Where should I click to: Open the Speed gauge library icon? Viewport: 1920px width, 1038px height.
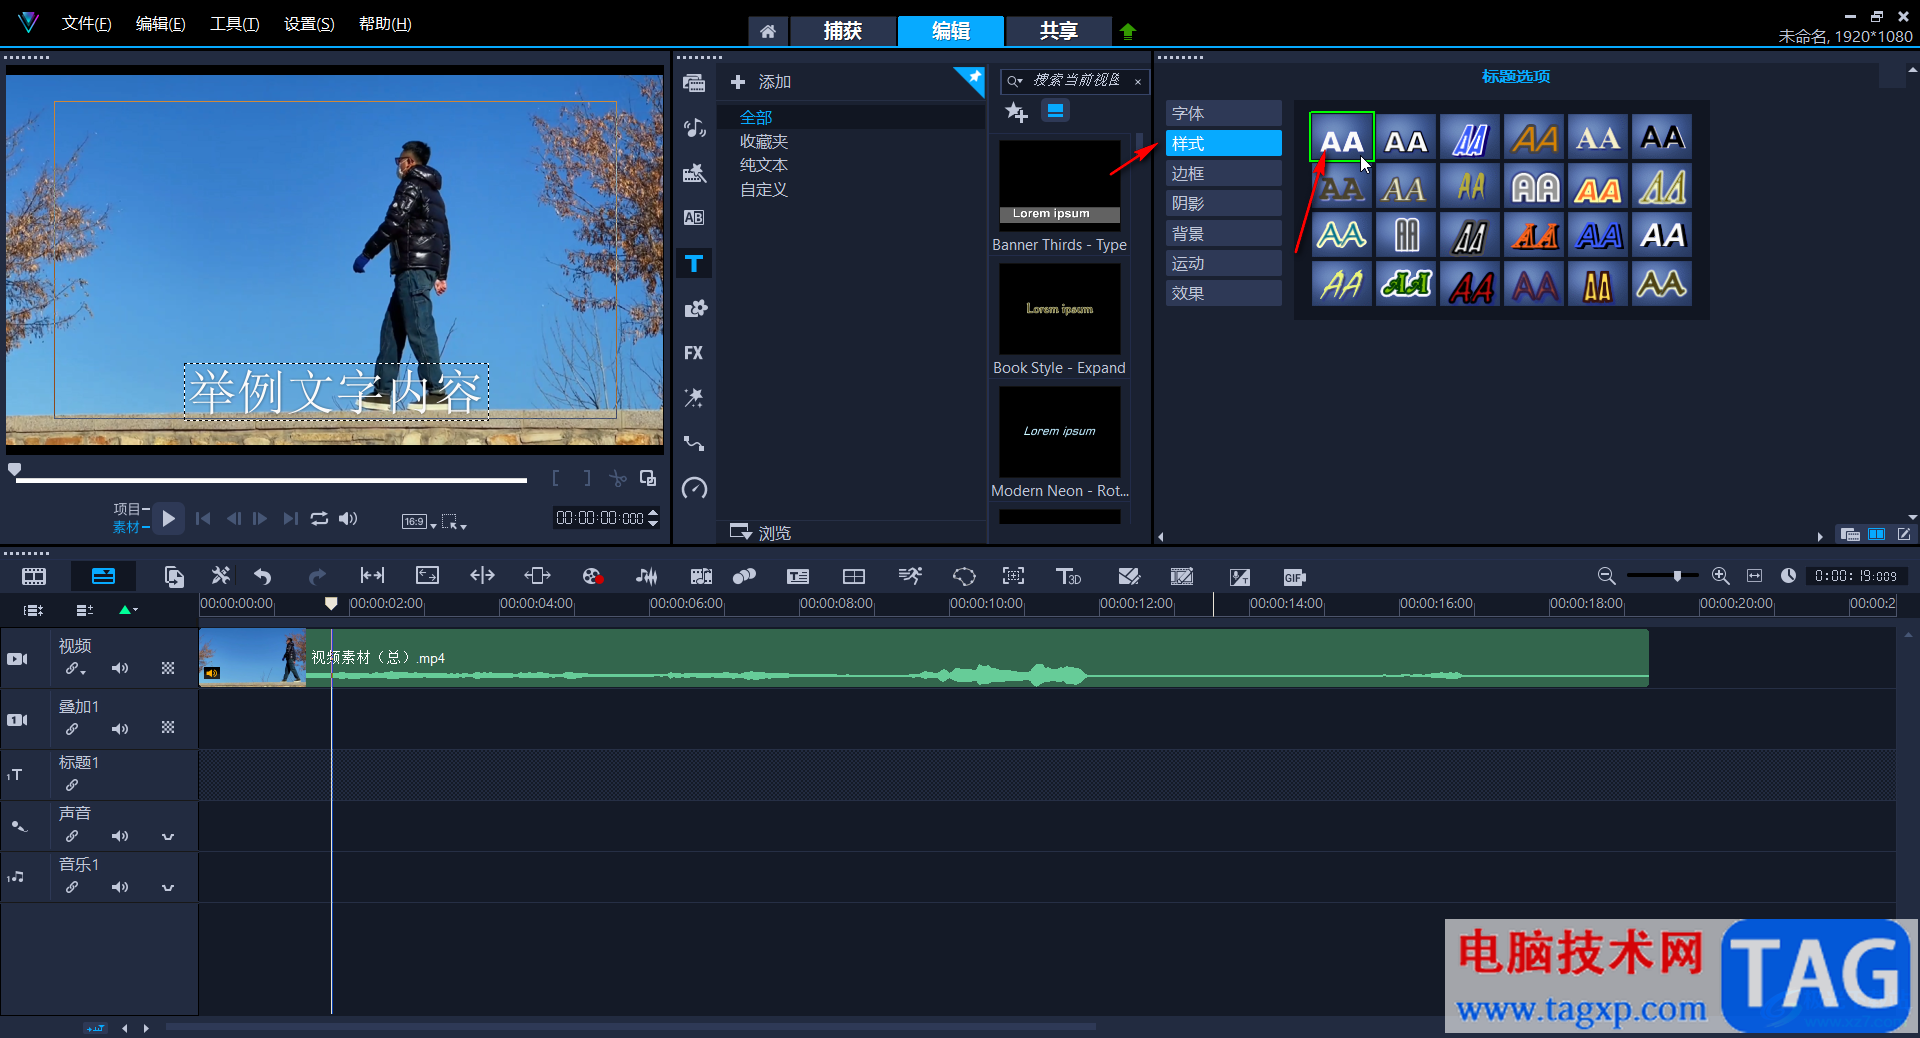click(x=694, y=488)
